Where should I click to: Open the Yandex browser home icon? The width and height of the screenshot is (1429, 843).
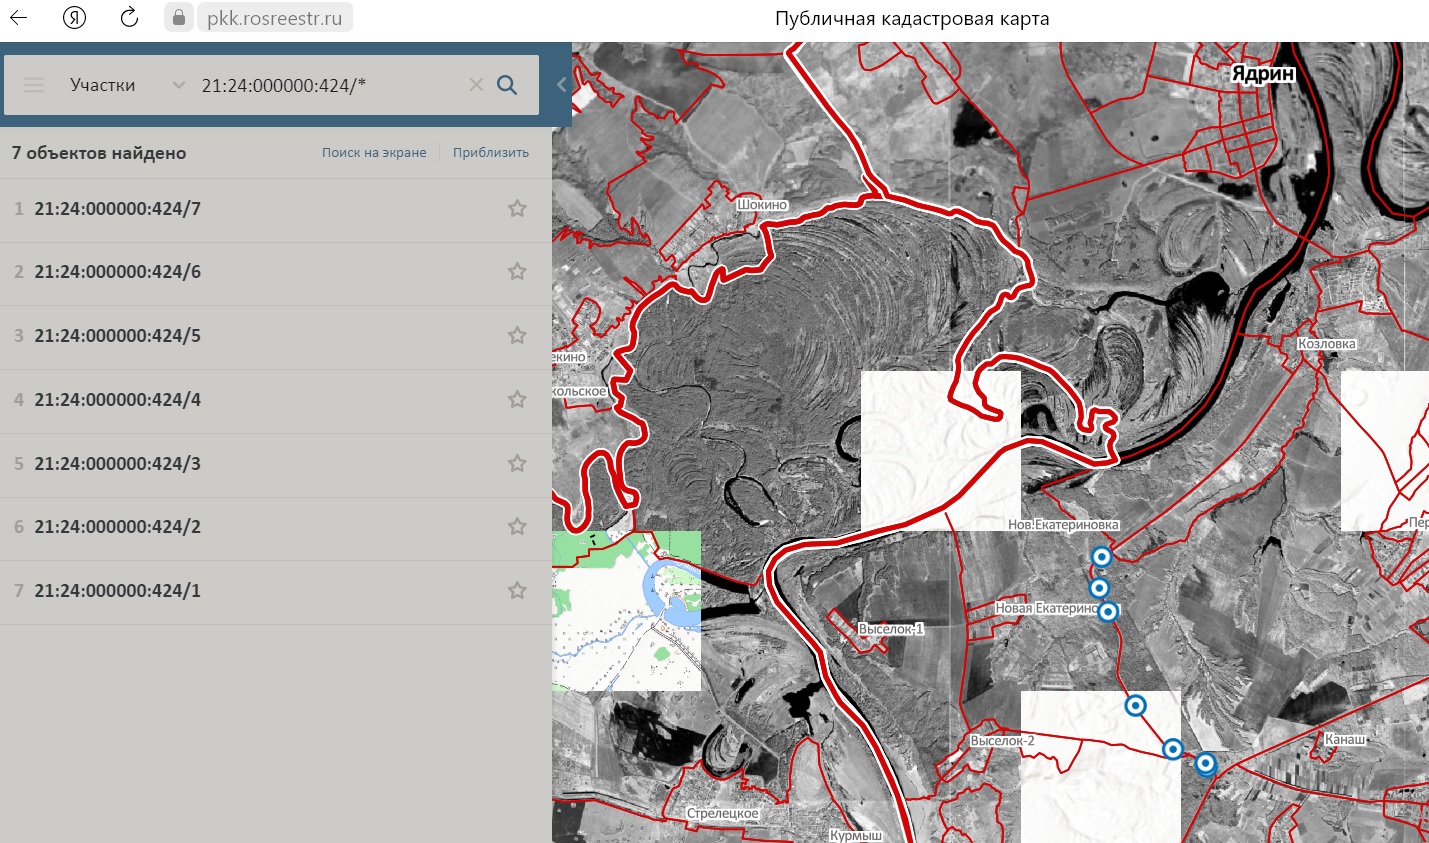click(74, 18)
